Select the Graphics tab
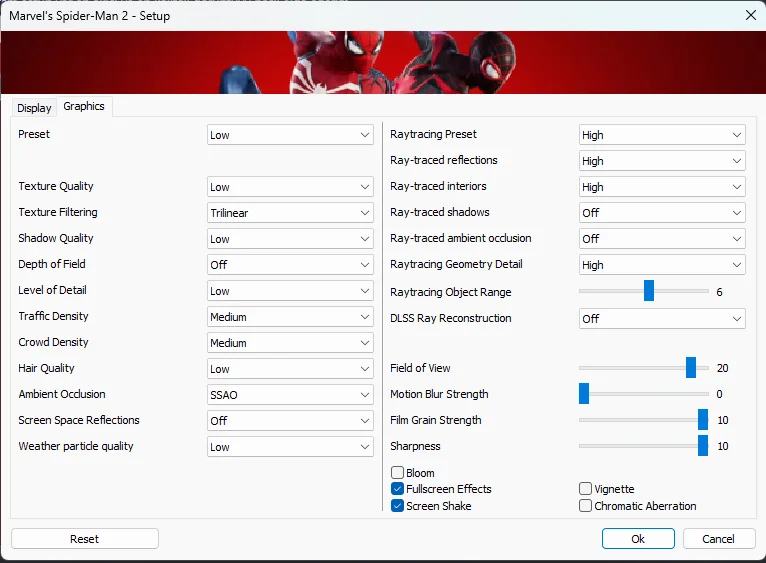 click(84, 106)
